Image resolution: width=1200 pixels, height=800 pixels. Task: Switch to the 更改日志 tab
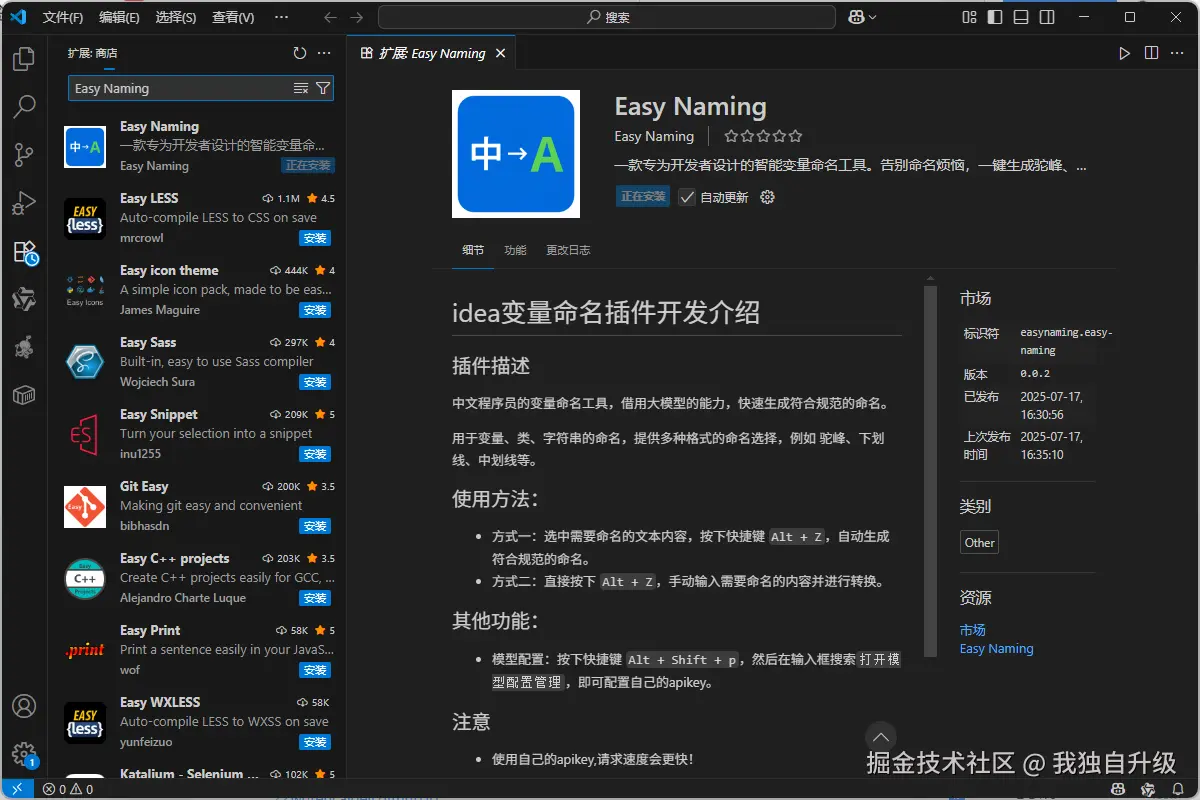(x=568, y=250)
